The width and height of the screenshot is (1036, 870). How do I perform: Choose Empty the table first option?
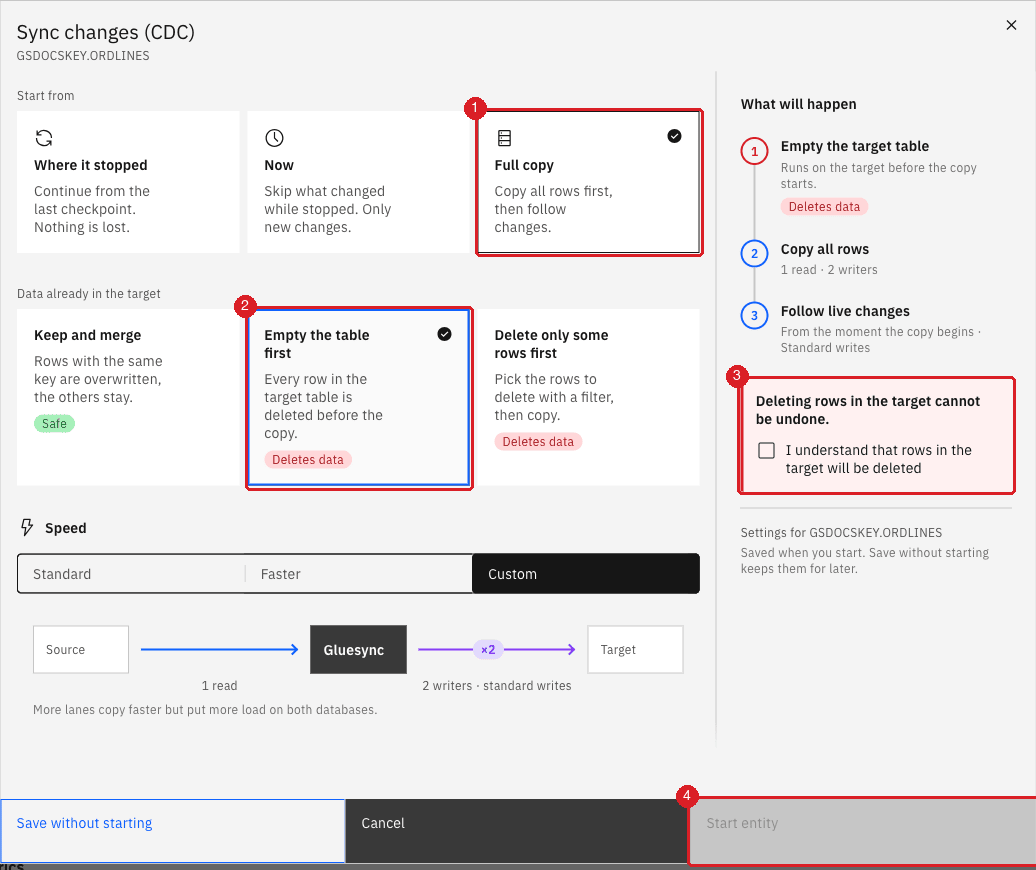pos(358,397)
